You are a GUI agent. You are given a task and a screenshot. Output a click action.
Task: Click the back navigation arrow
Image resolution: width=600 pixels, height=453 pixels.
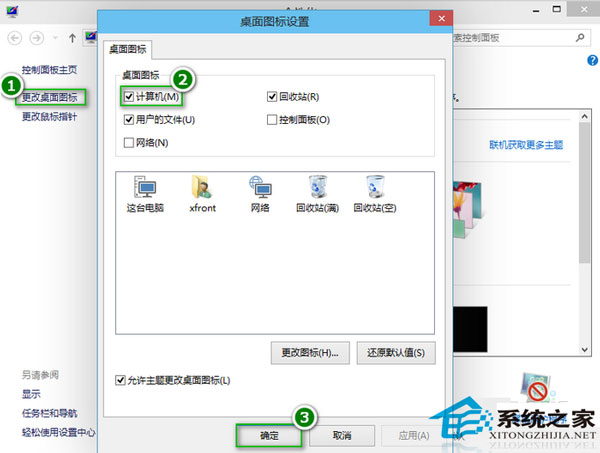[x=14, y=39]
